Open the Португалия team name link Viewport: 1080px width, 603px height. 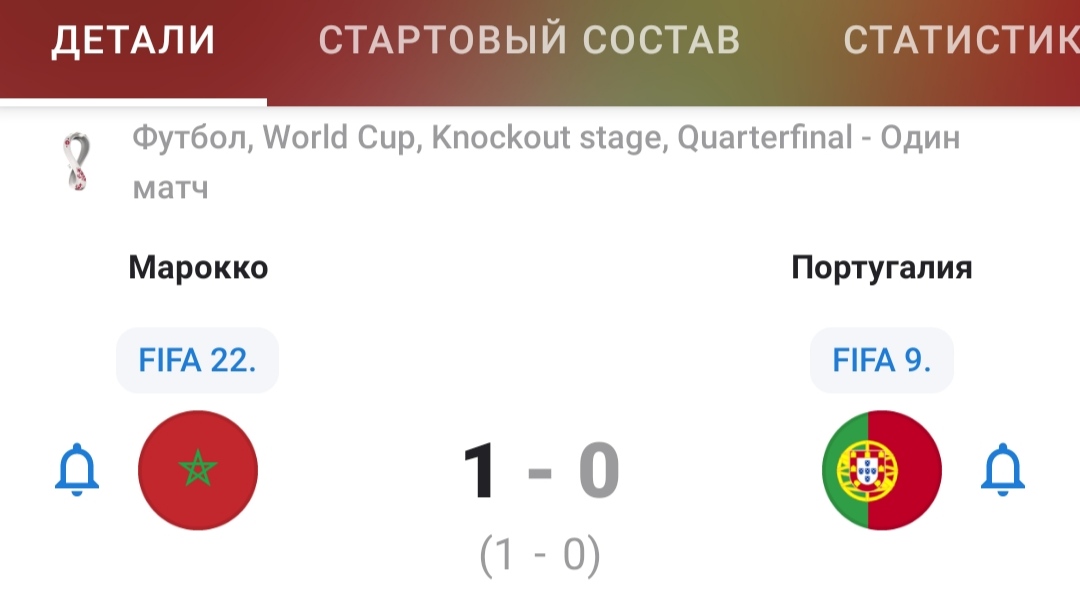(882, 269)
